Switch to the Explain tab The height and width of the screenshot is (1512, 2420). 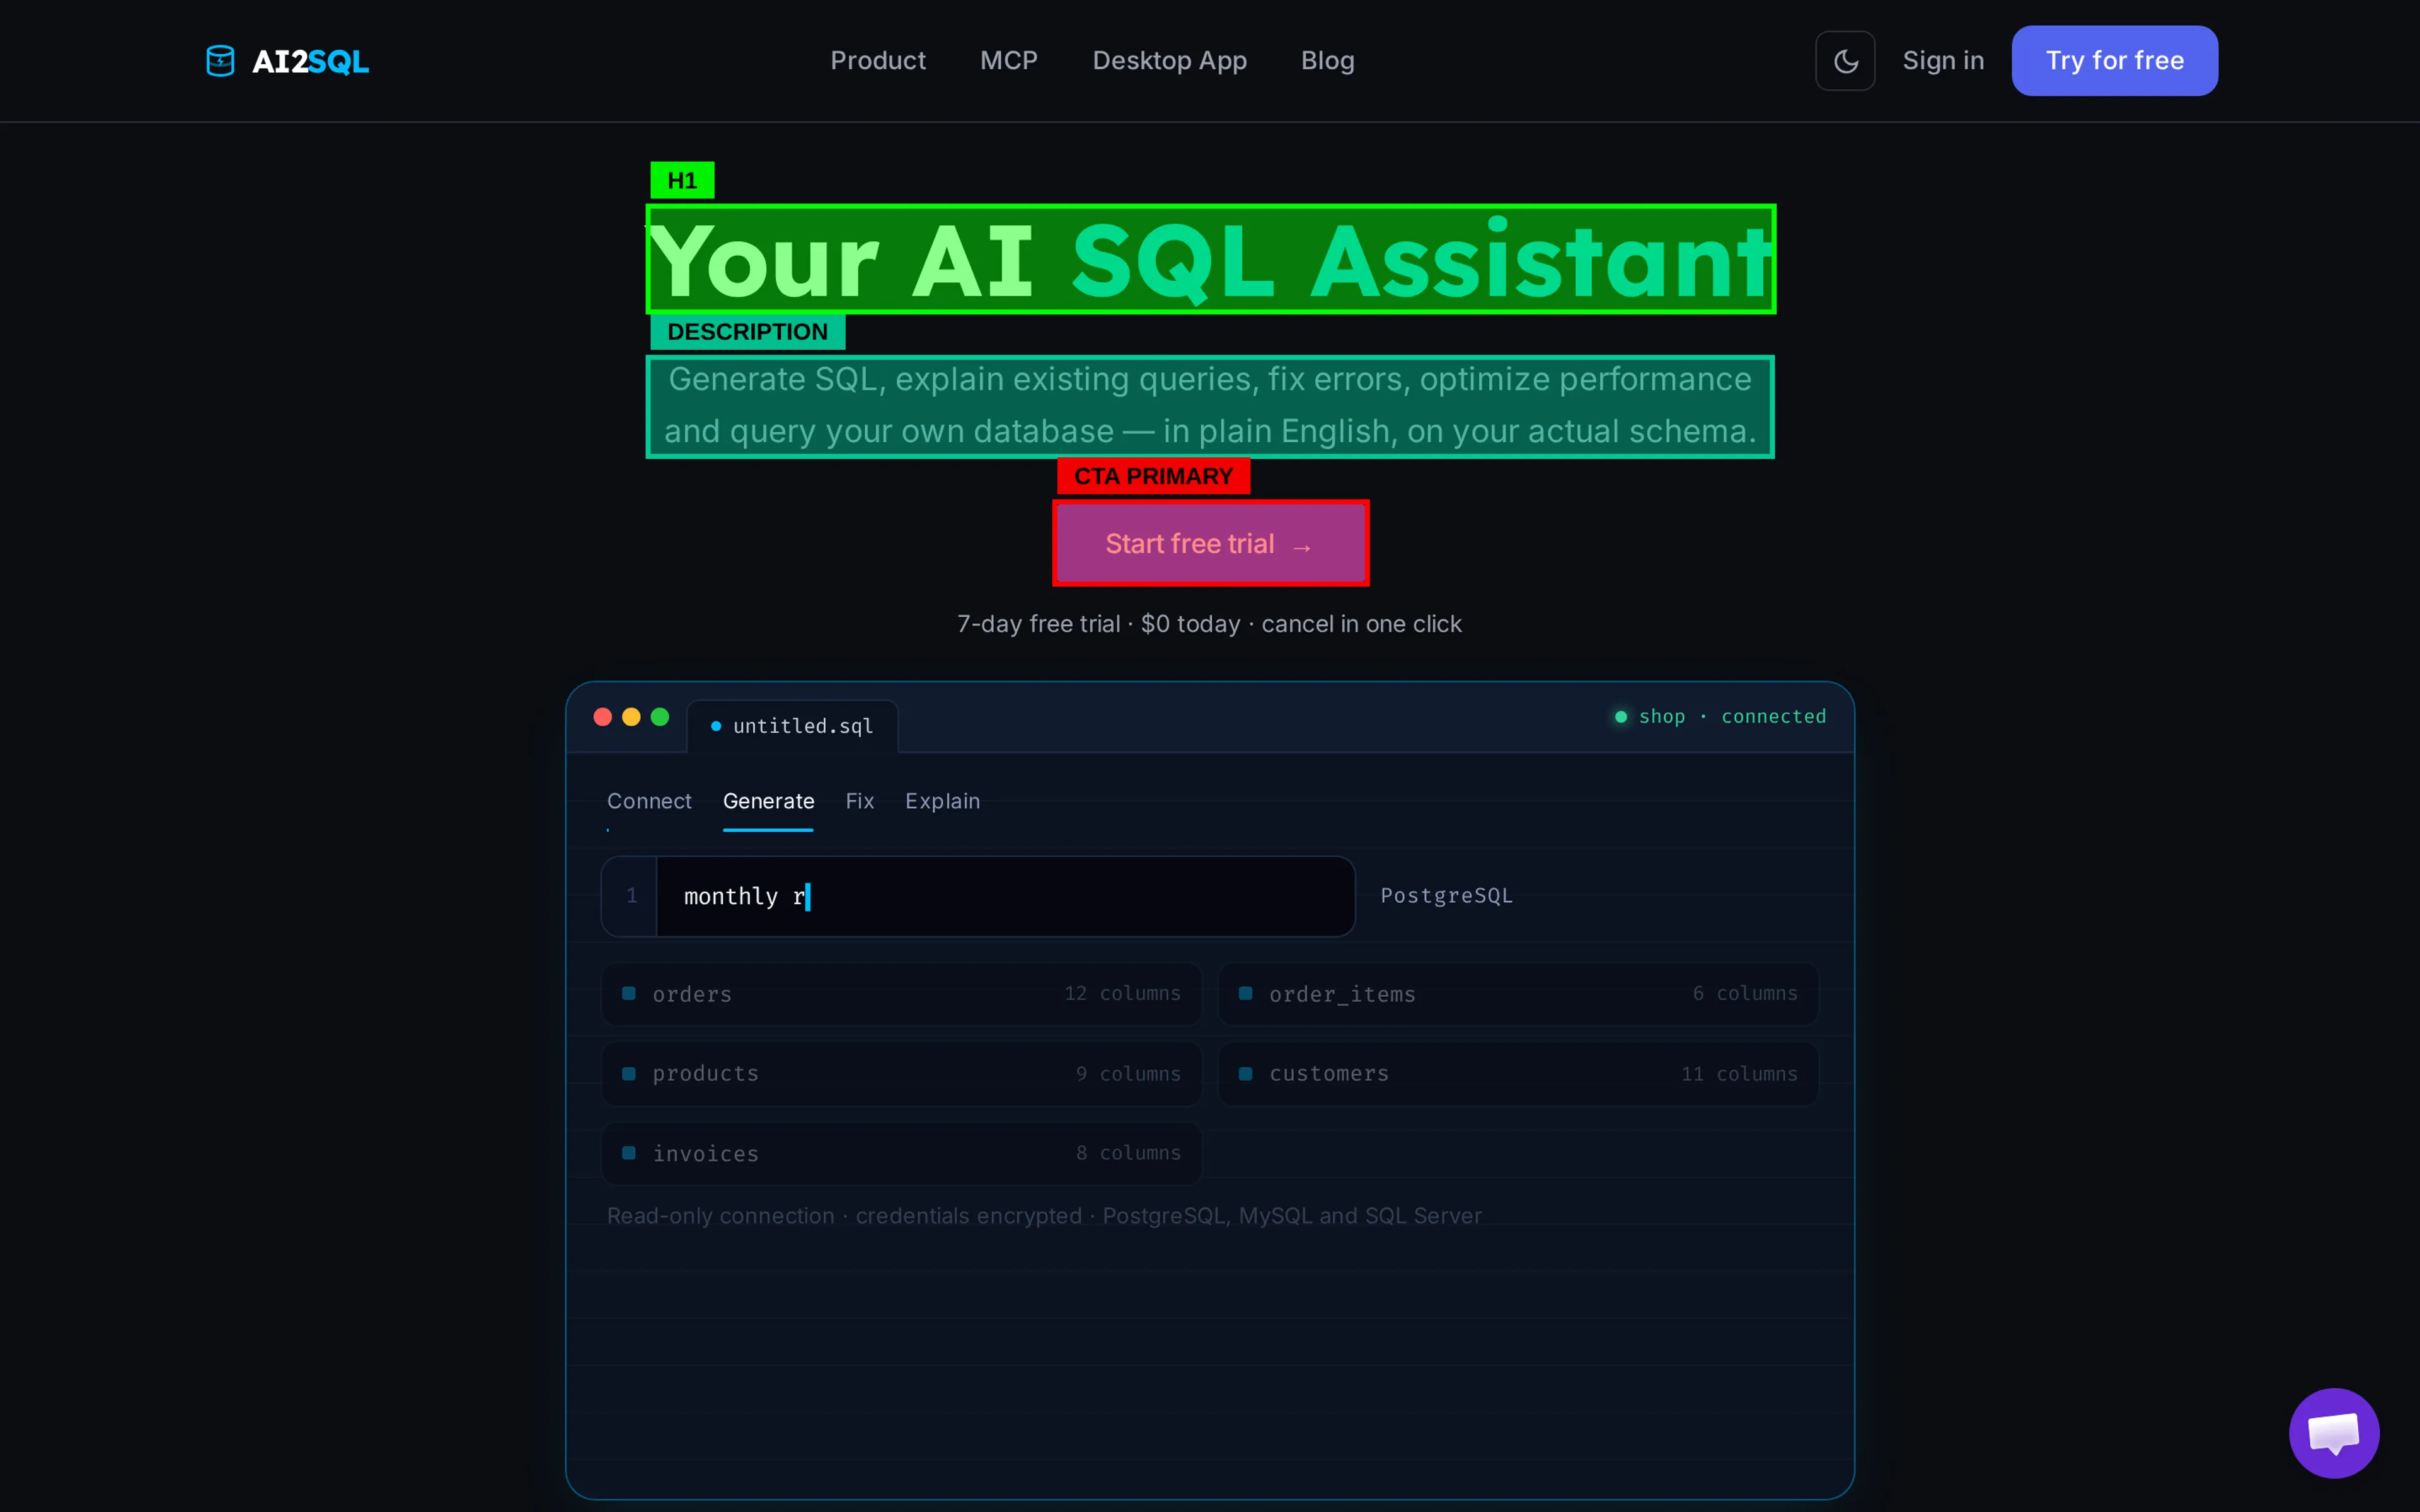tap(942, 801)
